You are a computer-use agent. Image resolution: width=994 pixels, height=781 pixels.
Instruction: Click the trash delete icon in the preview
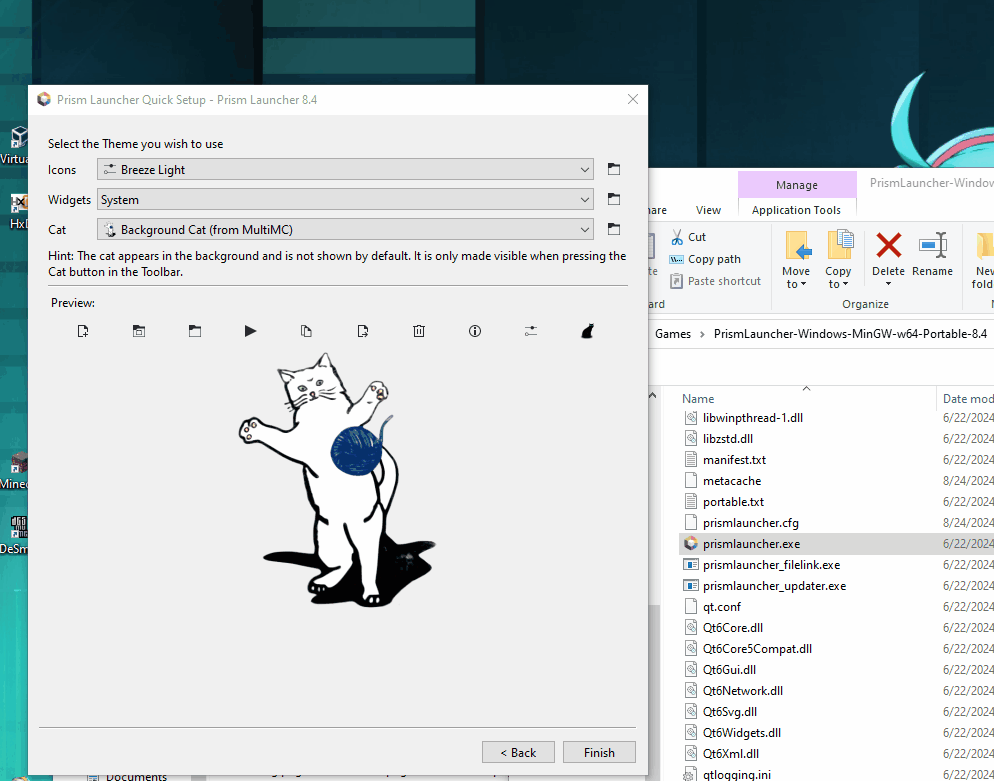click(x=419, y=331)
